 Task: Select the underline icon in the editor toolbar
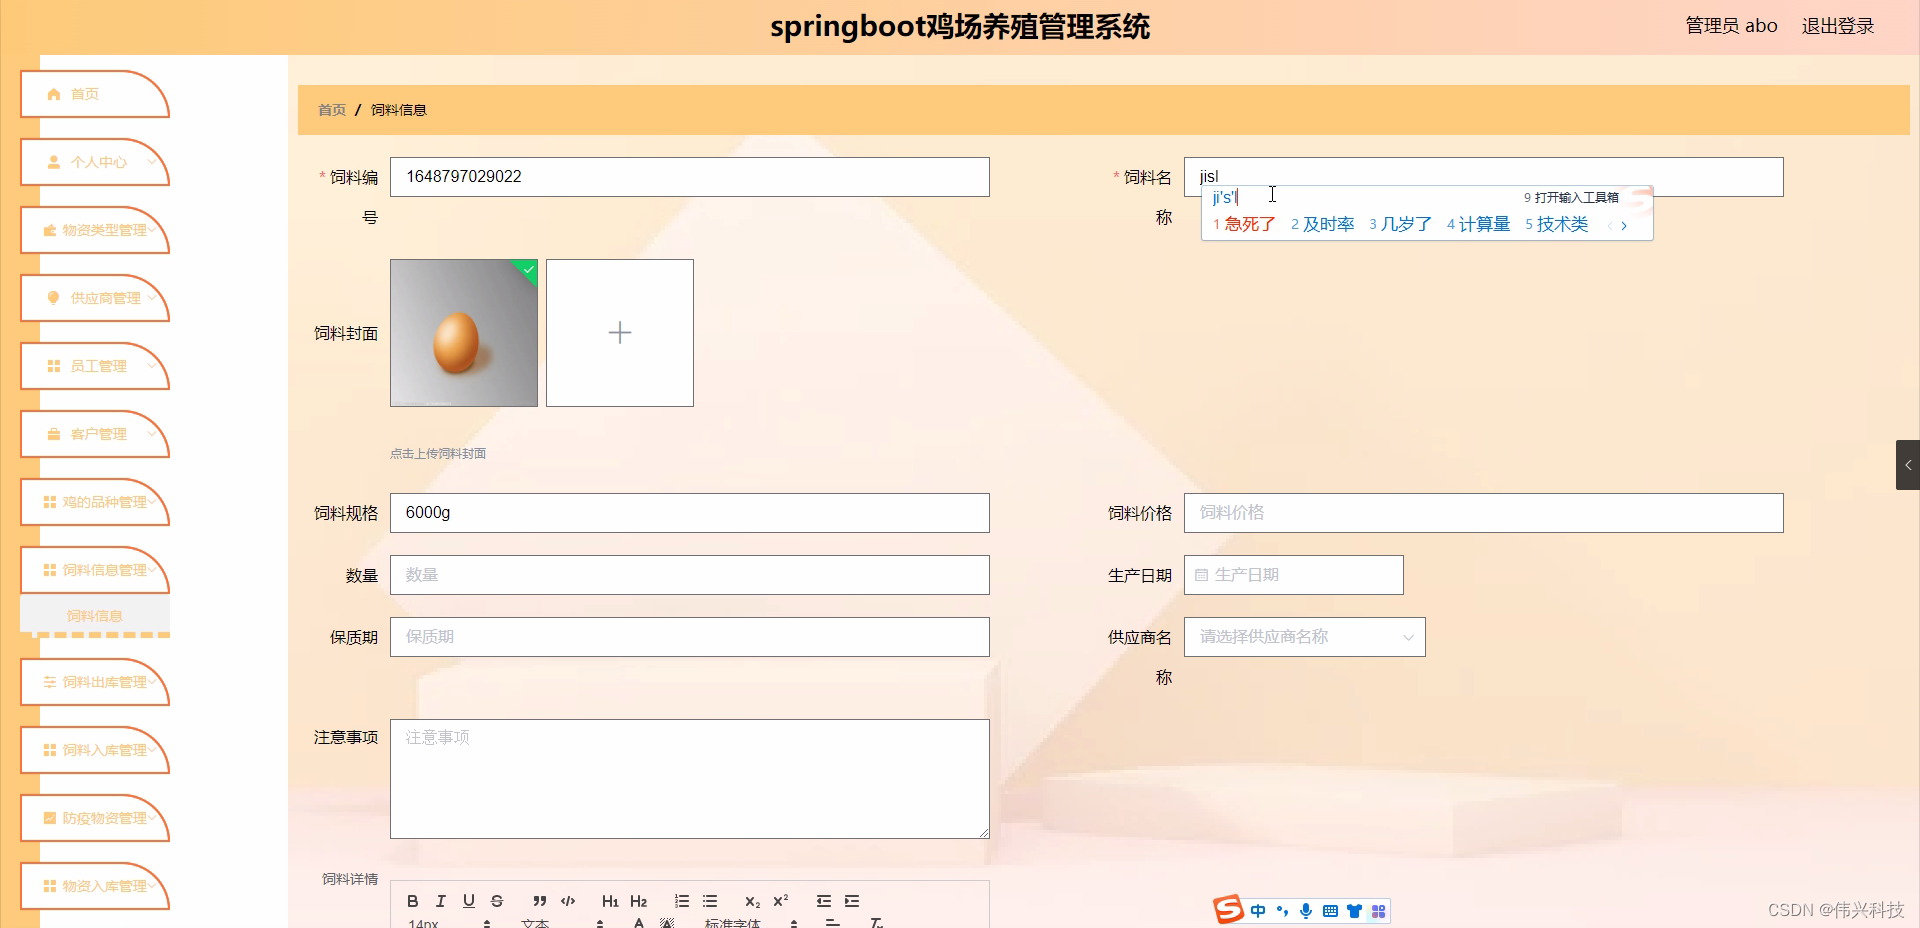[x=468, y=901]
